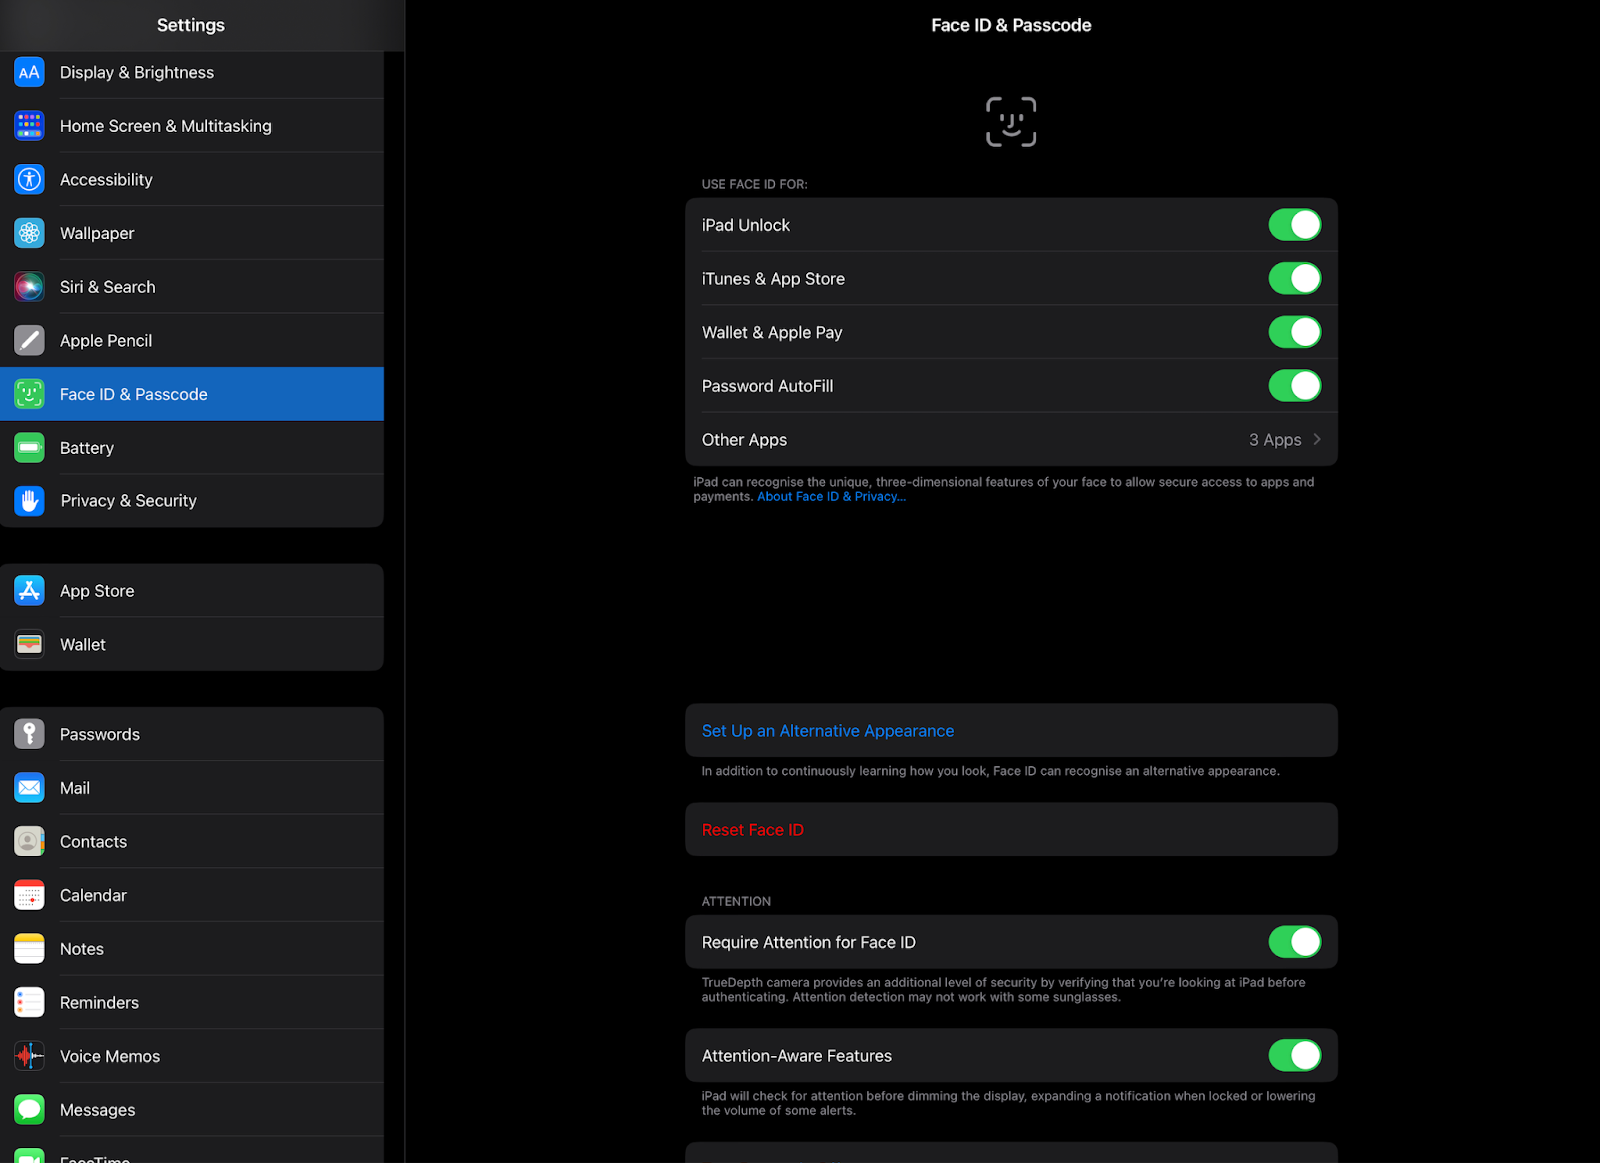Expand Other Apps chevron

(1317, 440)
